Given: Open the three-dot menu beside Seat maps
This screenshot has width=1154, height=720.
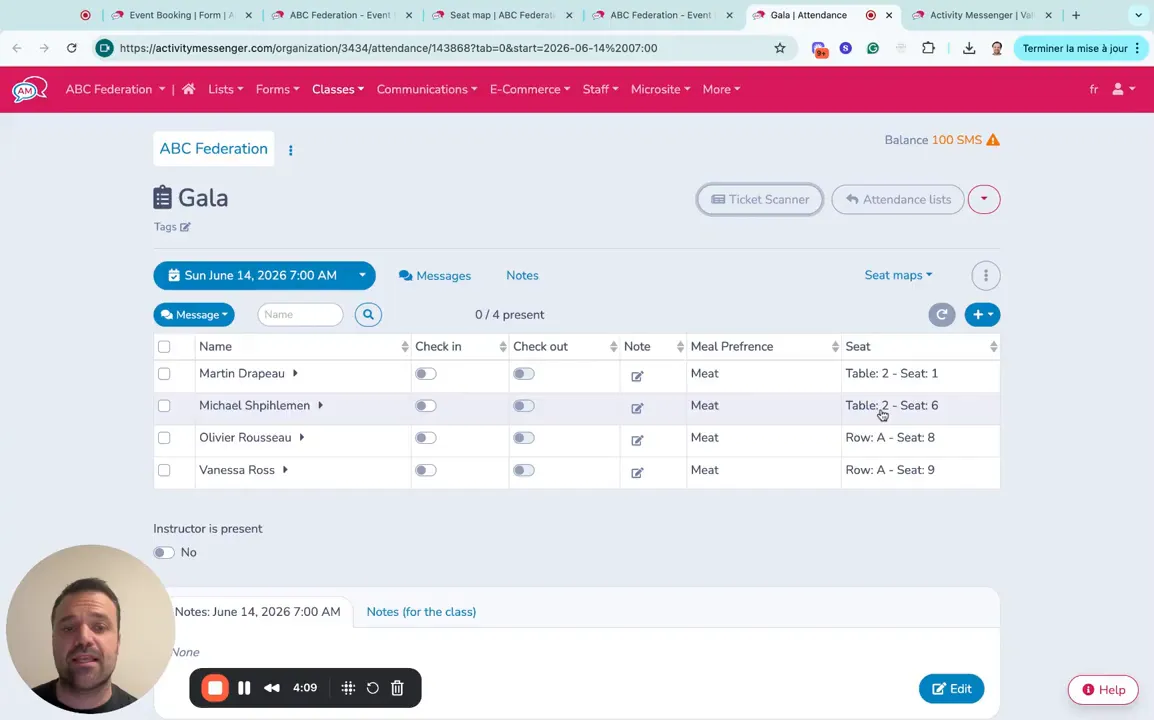Looking at the screenshot, I should [x=985, y=276].
